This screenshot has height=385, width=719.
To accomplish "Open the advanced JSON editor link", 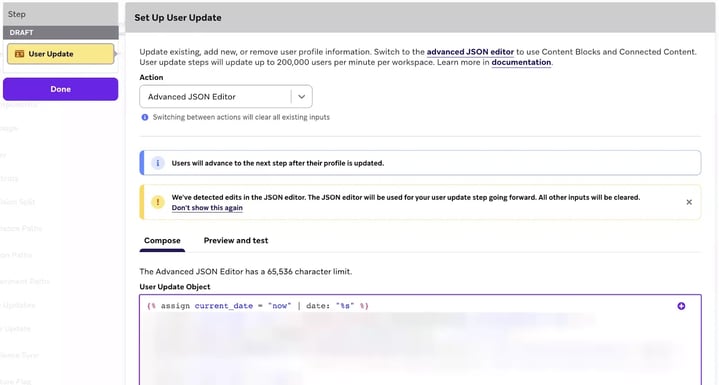I will [x=470, y=52].
